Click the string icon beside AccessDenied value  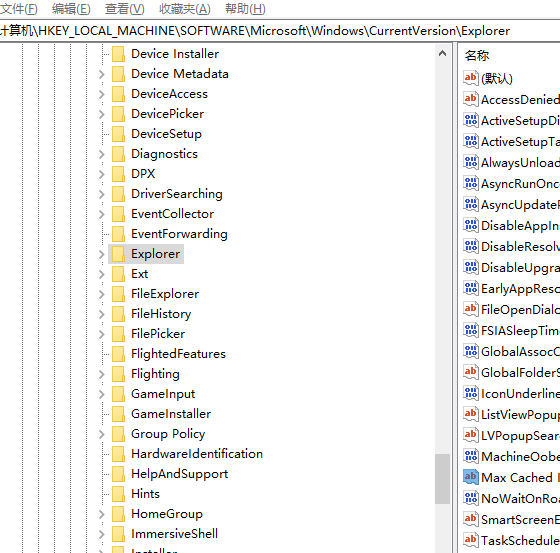tap(471, 99)
